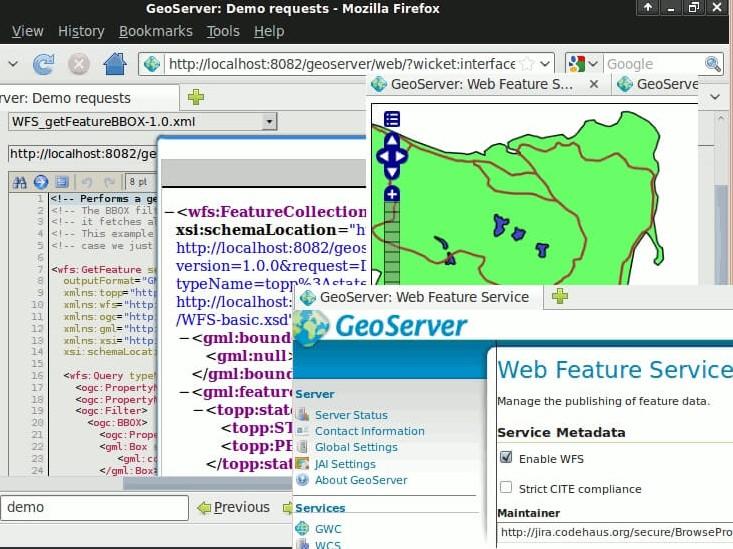Open the GWC service link
The height and width of the screenshot is (549, 733).
tap(328, 529)
